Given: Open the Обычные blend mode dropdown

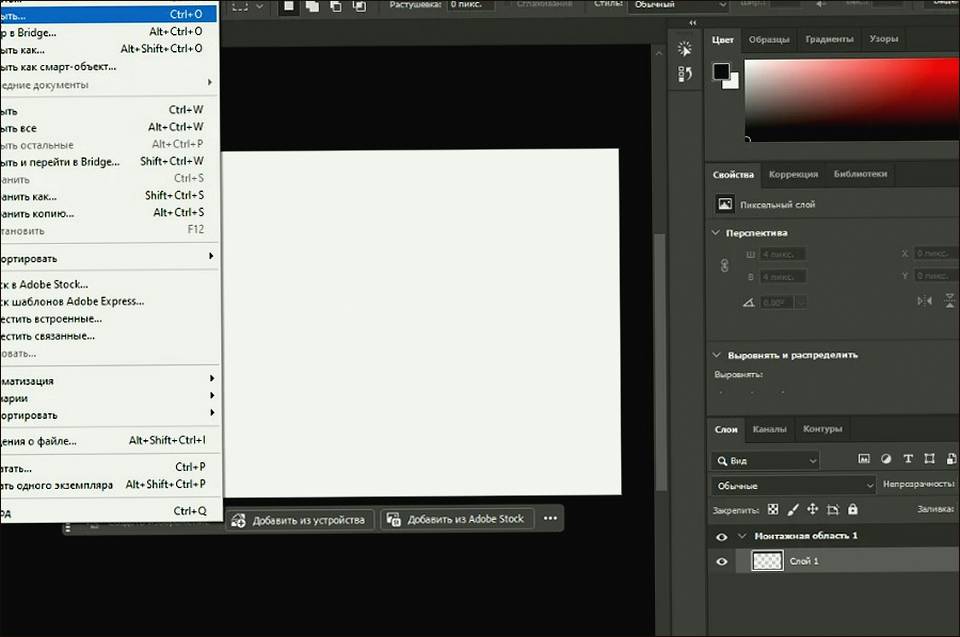Looking at the screenshot, I should coord(793,485).
